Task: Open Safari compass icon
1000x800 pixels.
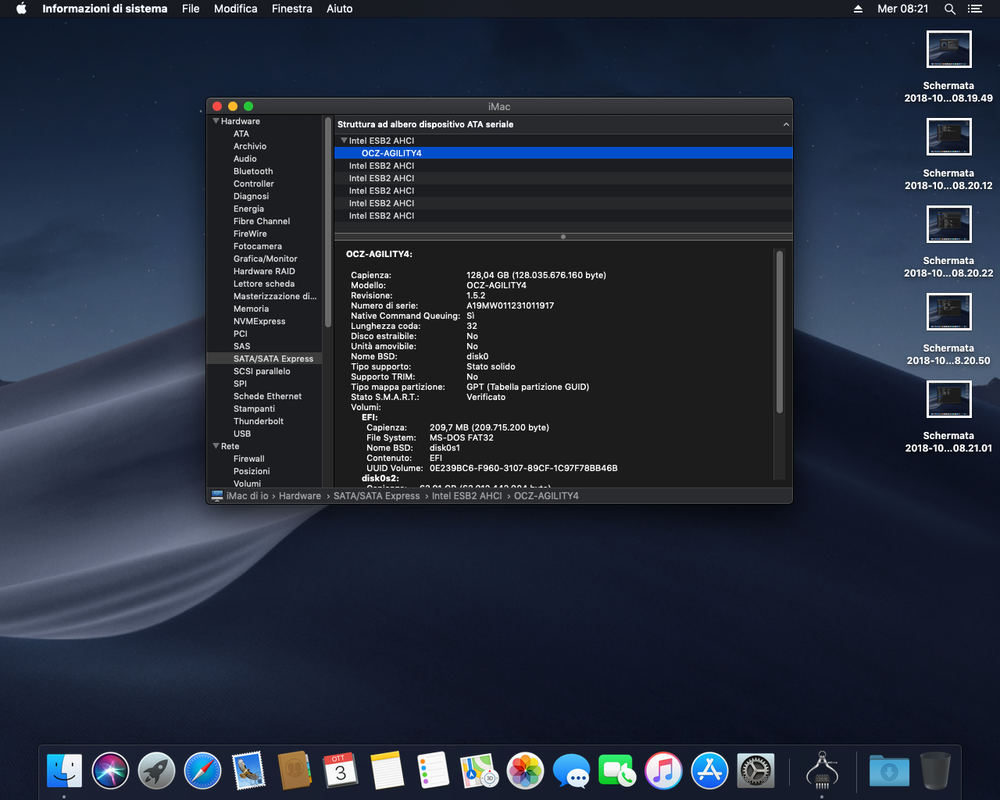Action: (x=202, y=771)
